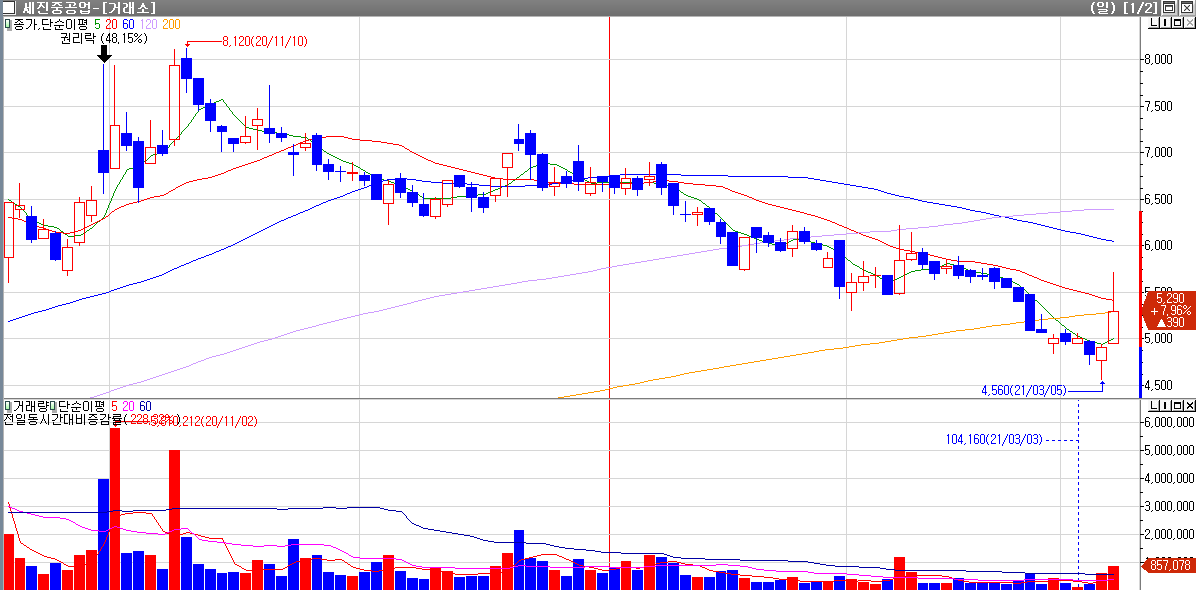Close the volume chart pane
This screenshot has width=1196, height=590.
coord(1188,405)
